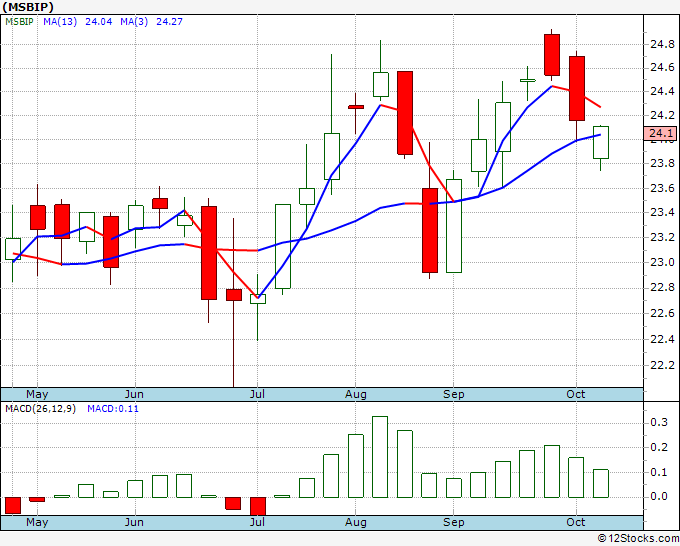
Task: Click the 22.2 price axis label
Action: pos(662,365)
